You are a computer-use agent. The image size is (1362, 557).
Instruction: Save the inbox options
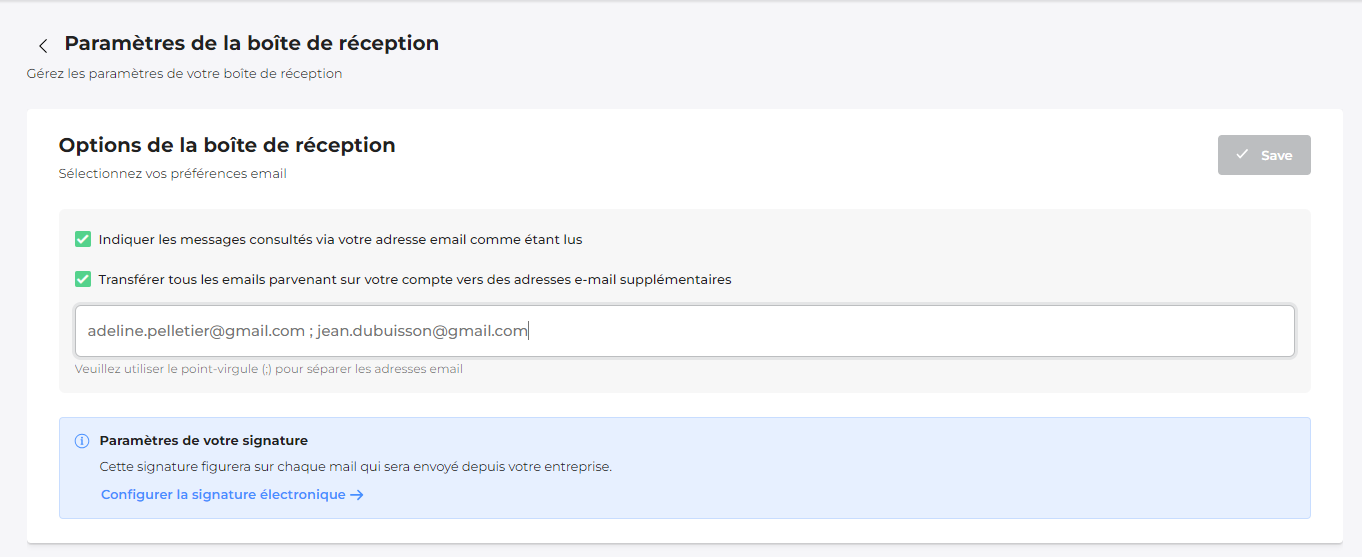[x=1264, y=155]
